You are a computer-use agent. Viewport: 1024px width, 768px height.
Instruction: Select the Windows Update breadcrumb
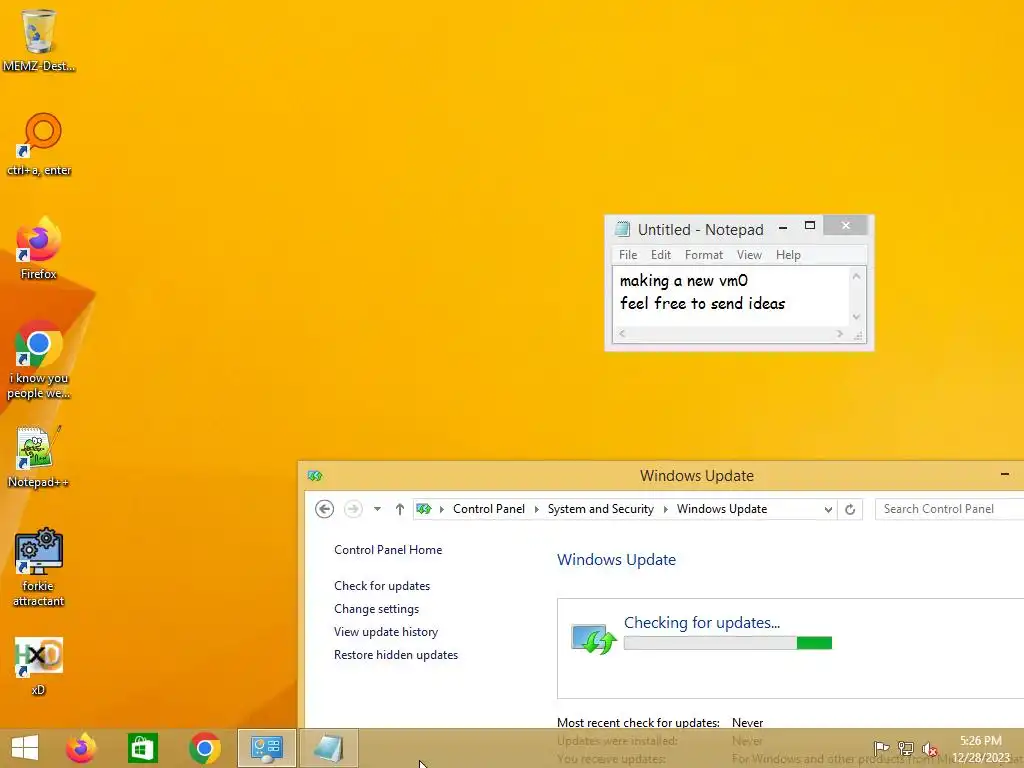722,509
